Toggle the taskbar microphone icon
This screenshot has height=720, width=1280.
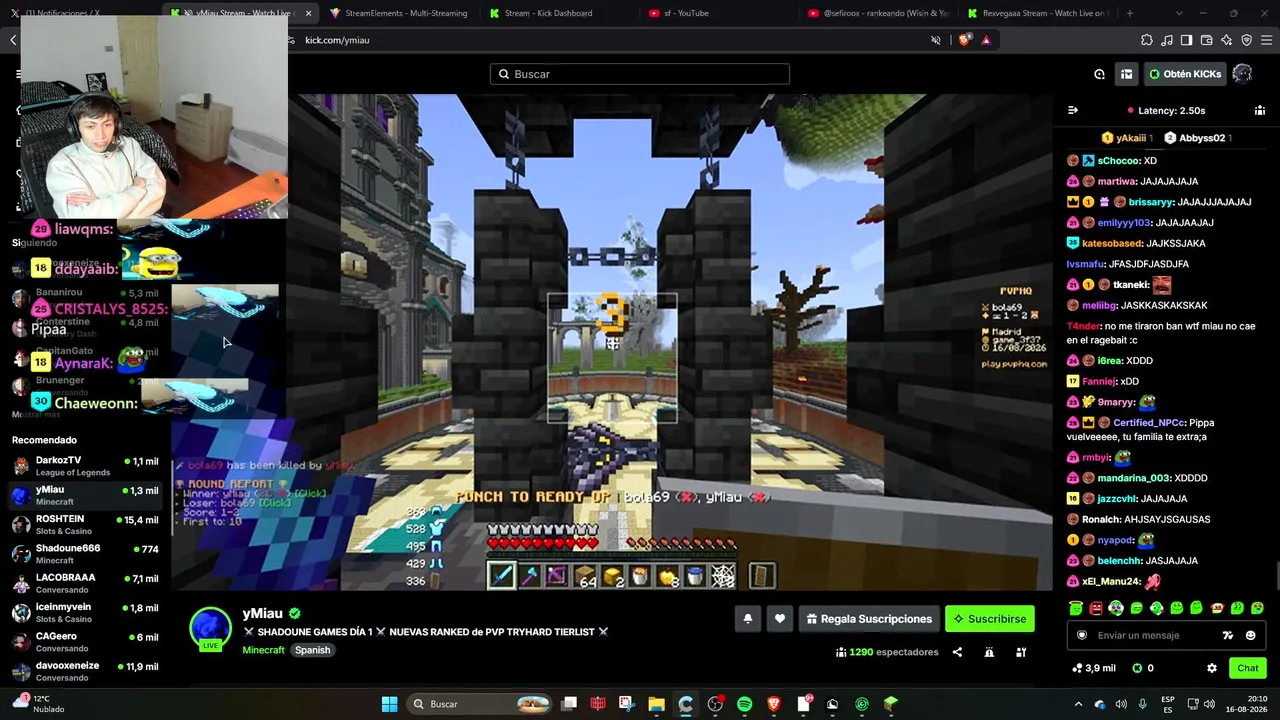(x=1142, y=704)
